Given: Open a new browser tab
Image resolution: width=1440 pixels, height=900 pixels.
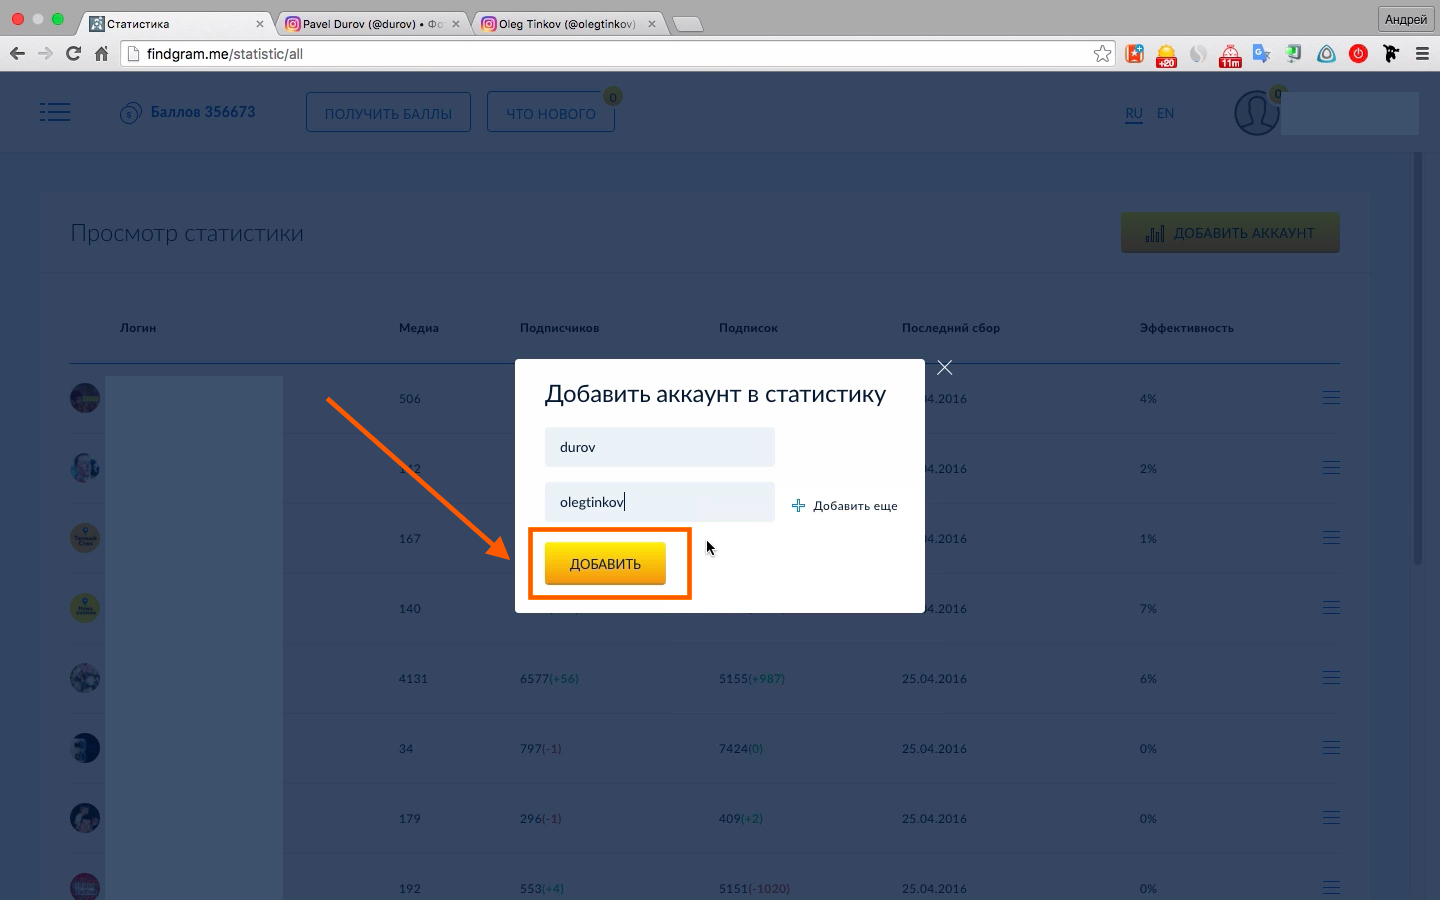Looking at the screenshot, I should pos(688,24).
